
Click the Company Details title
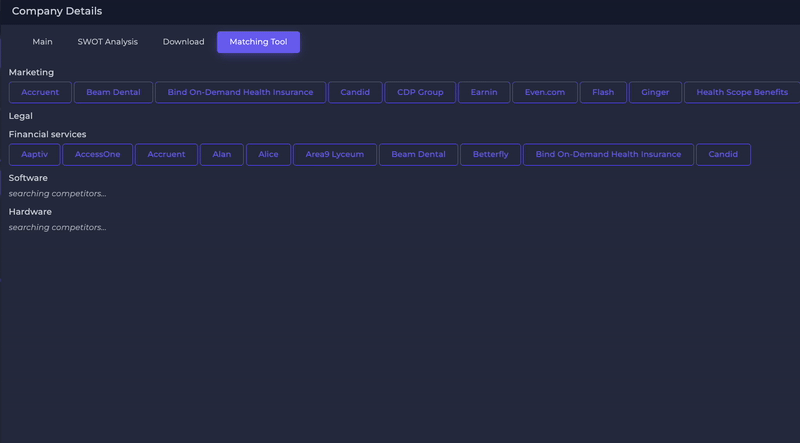pyautogui.click(x=57, y=11)
